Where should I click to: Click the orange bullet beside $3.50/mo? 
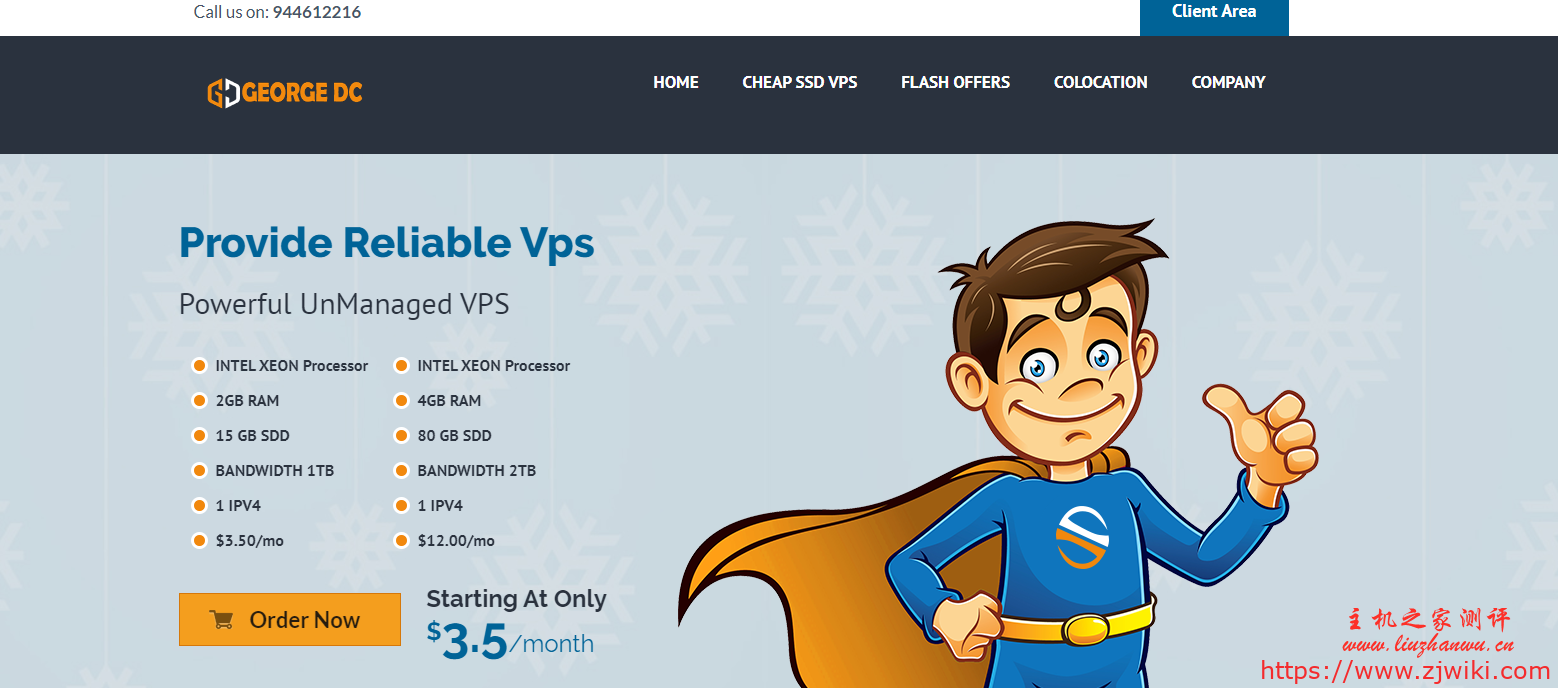tap(199, 540)
